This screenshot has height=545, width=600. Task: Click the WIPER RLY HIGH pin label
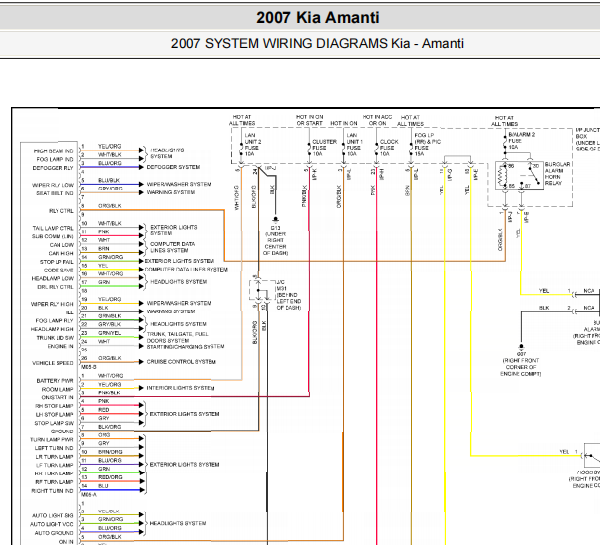(52, 304)
